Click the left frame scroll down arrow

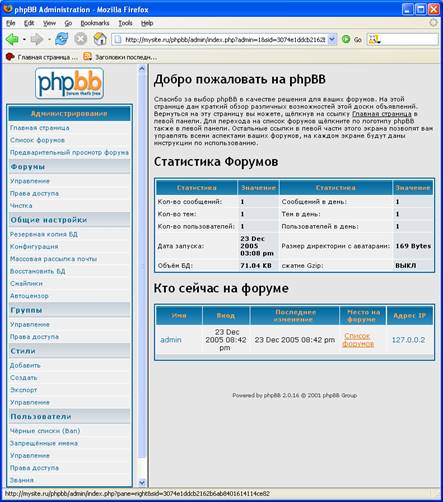pyautogui.click(x=142, y=482)
